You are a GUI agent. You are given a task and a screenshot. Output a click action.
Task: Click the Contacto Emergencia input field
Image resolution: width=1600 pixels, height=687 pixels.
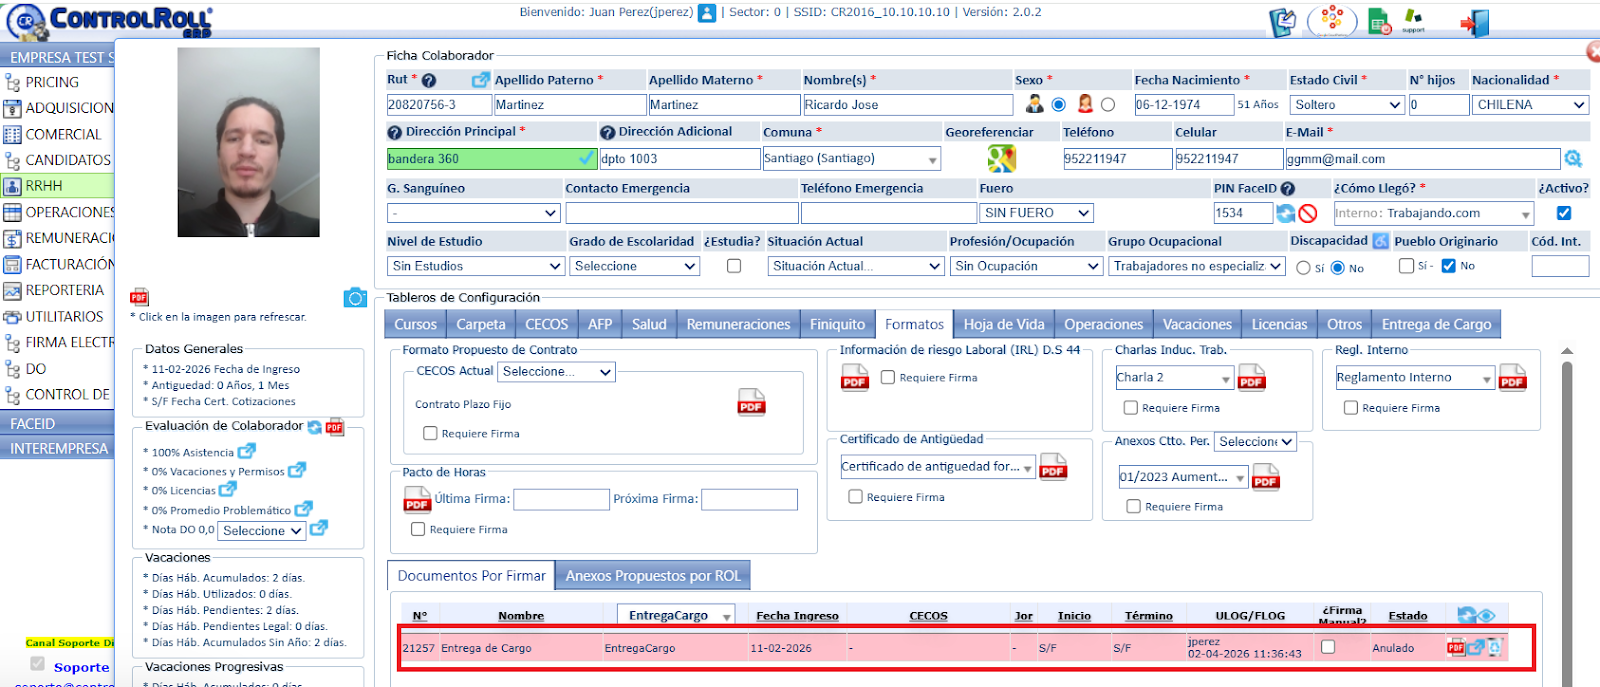[x=681, y=213]
